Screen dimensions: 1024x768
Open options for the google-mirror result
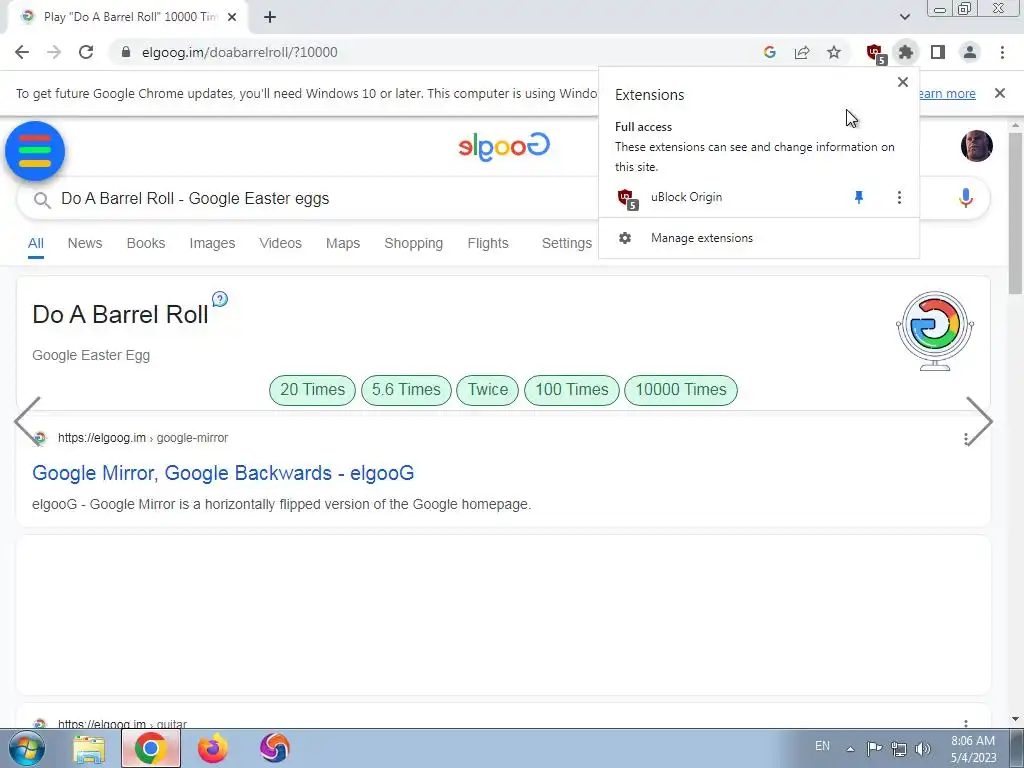pyautogui.click(x=965, y=439)
